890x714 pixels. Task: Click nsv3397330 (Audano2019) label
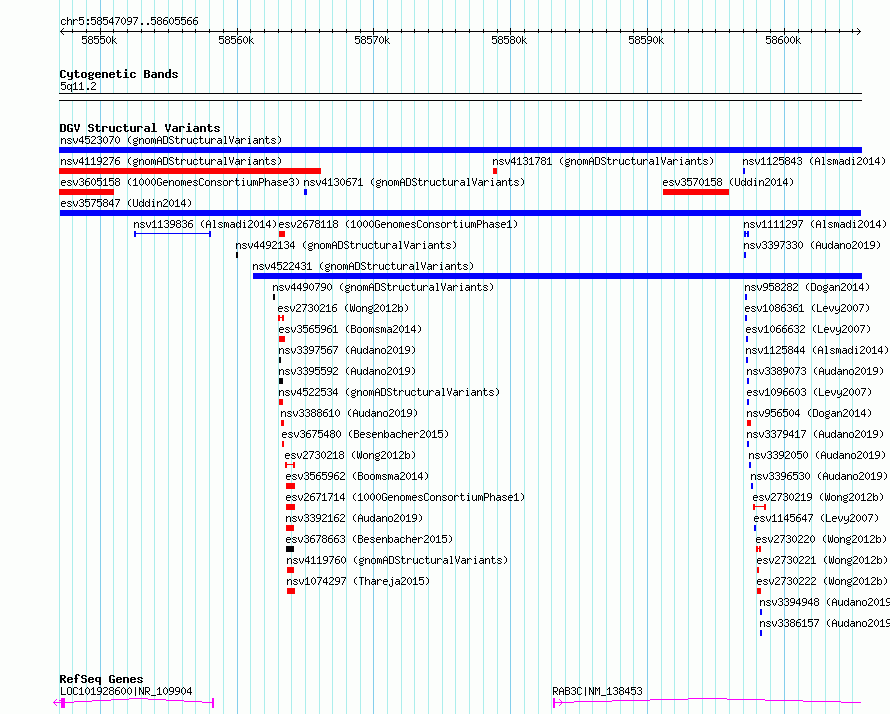[x=812, y=245]
